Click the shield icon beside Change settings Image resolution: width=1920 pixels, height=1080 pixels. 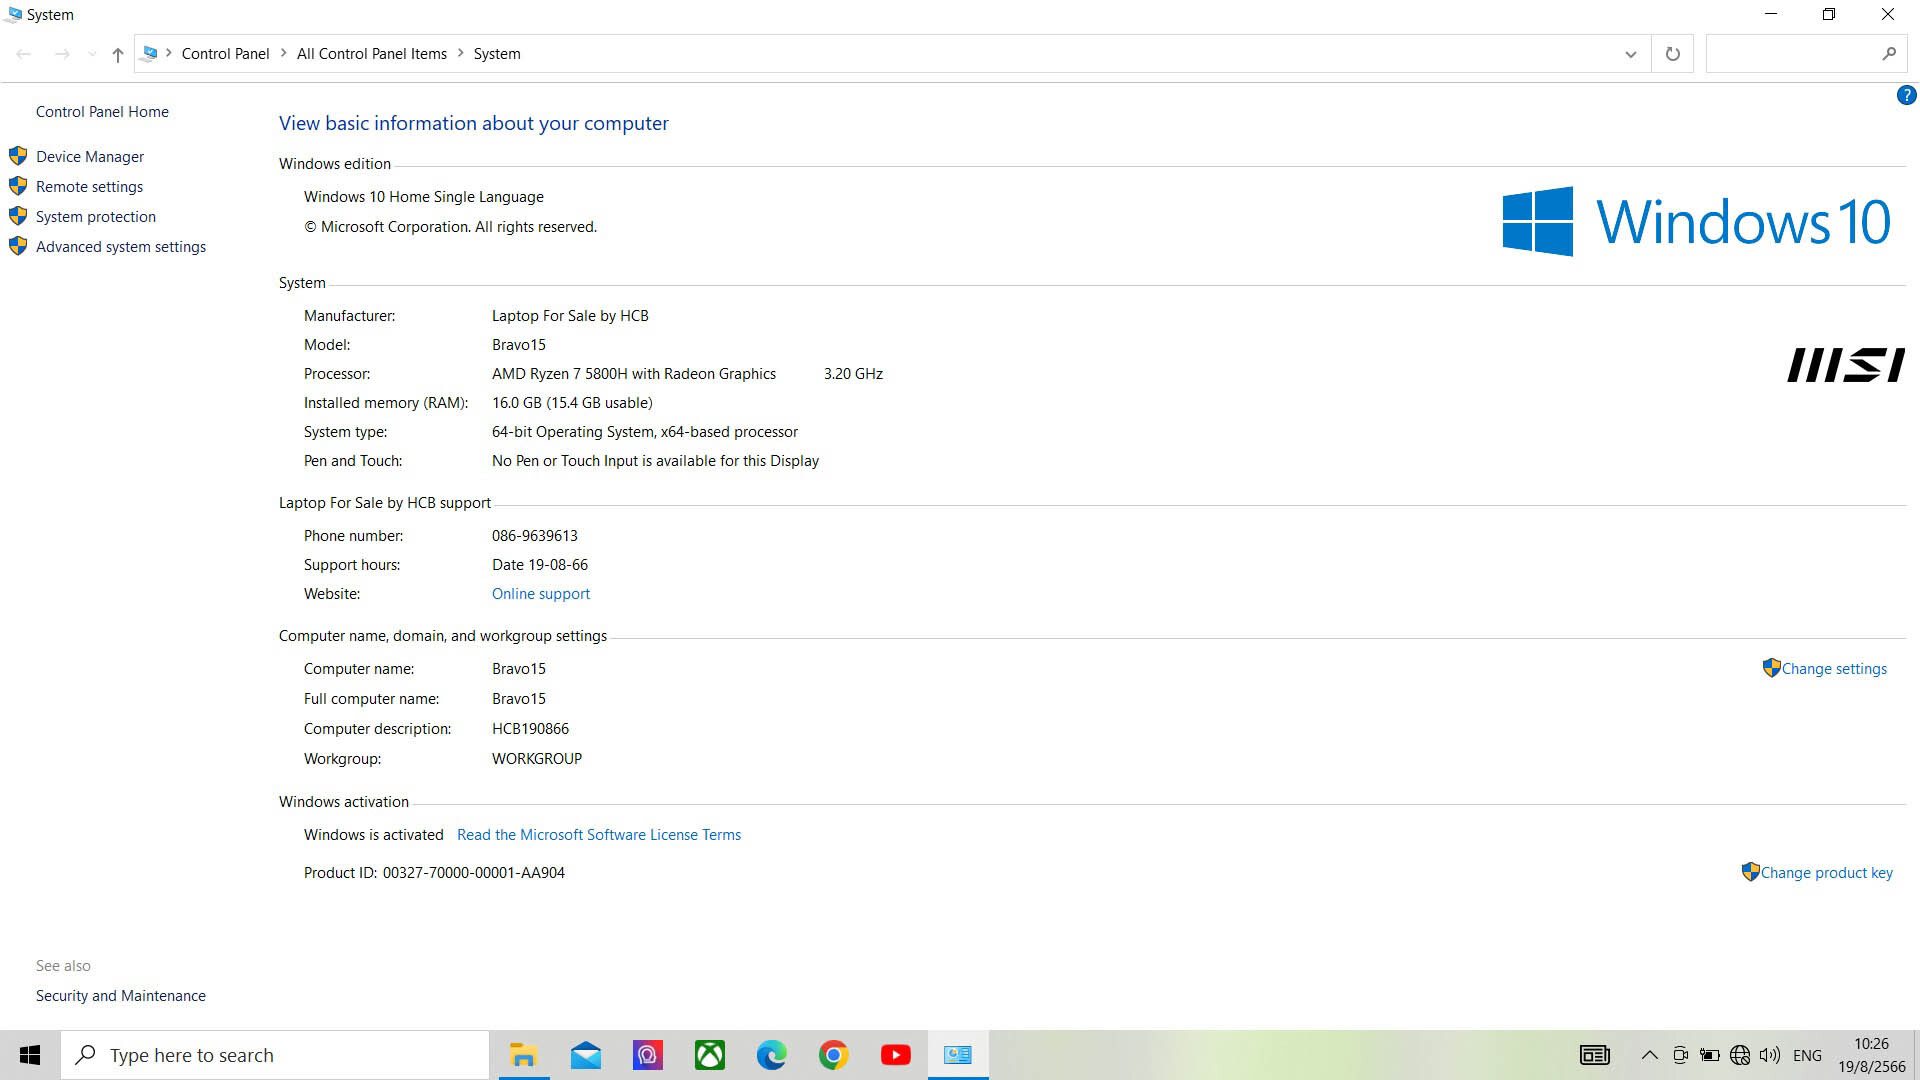pos(1771,668)
